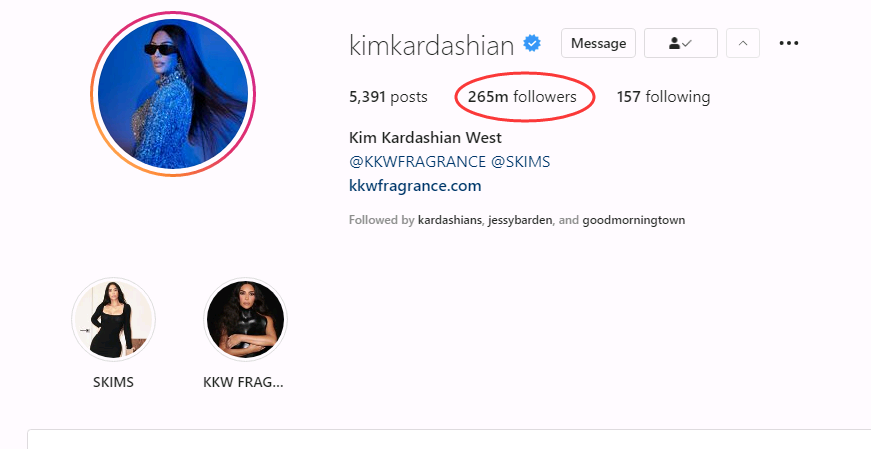871x449 pixels.
Task: Open the 265m followers list
Action: tap(522, 97)
